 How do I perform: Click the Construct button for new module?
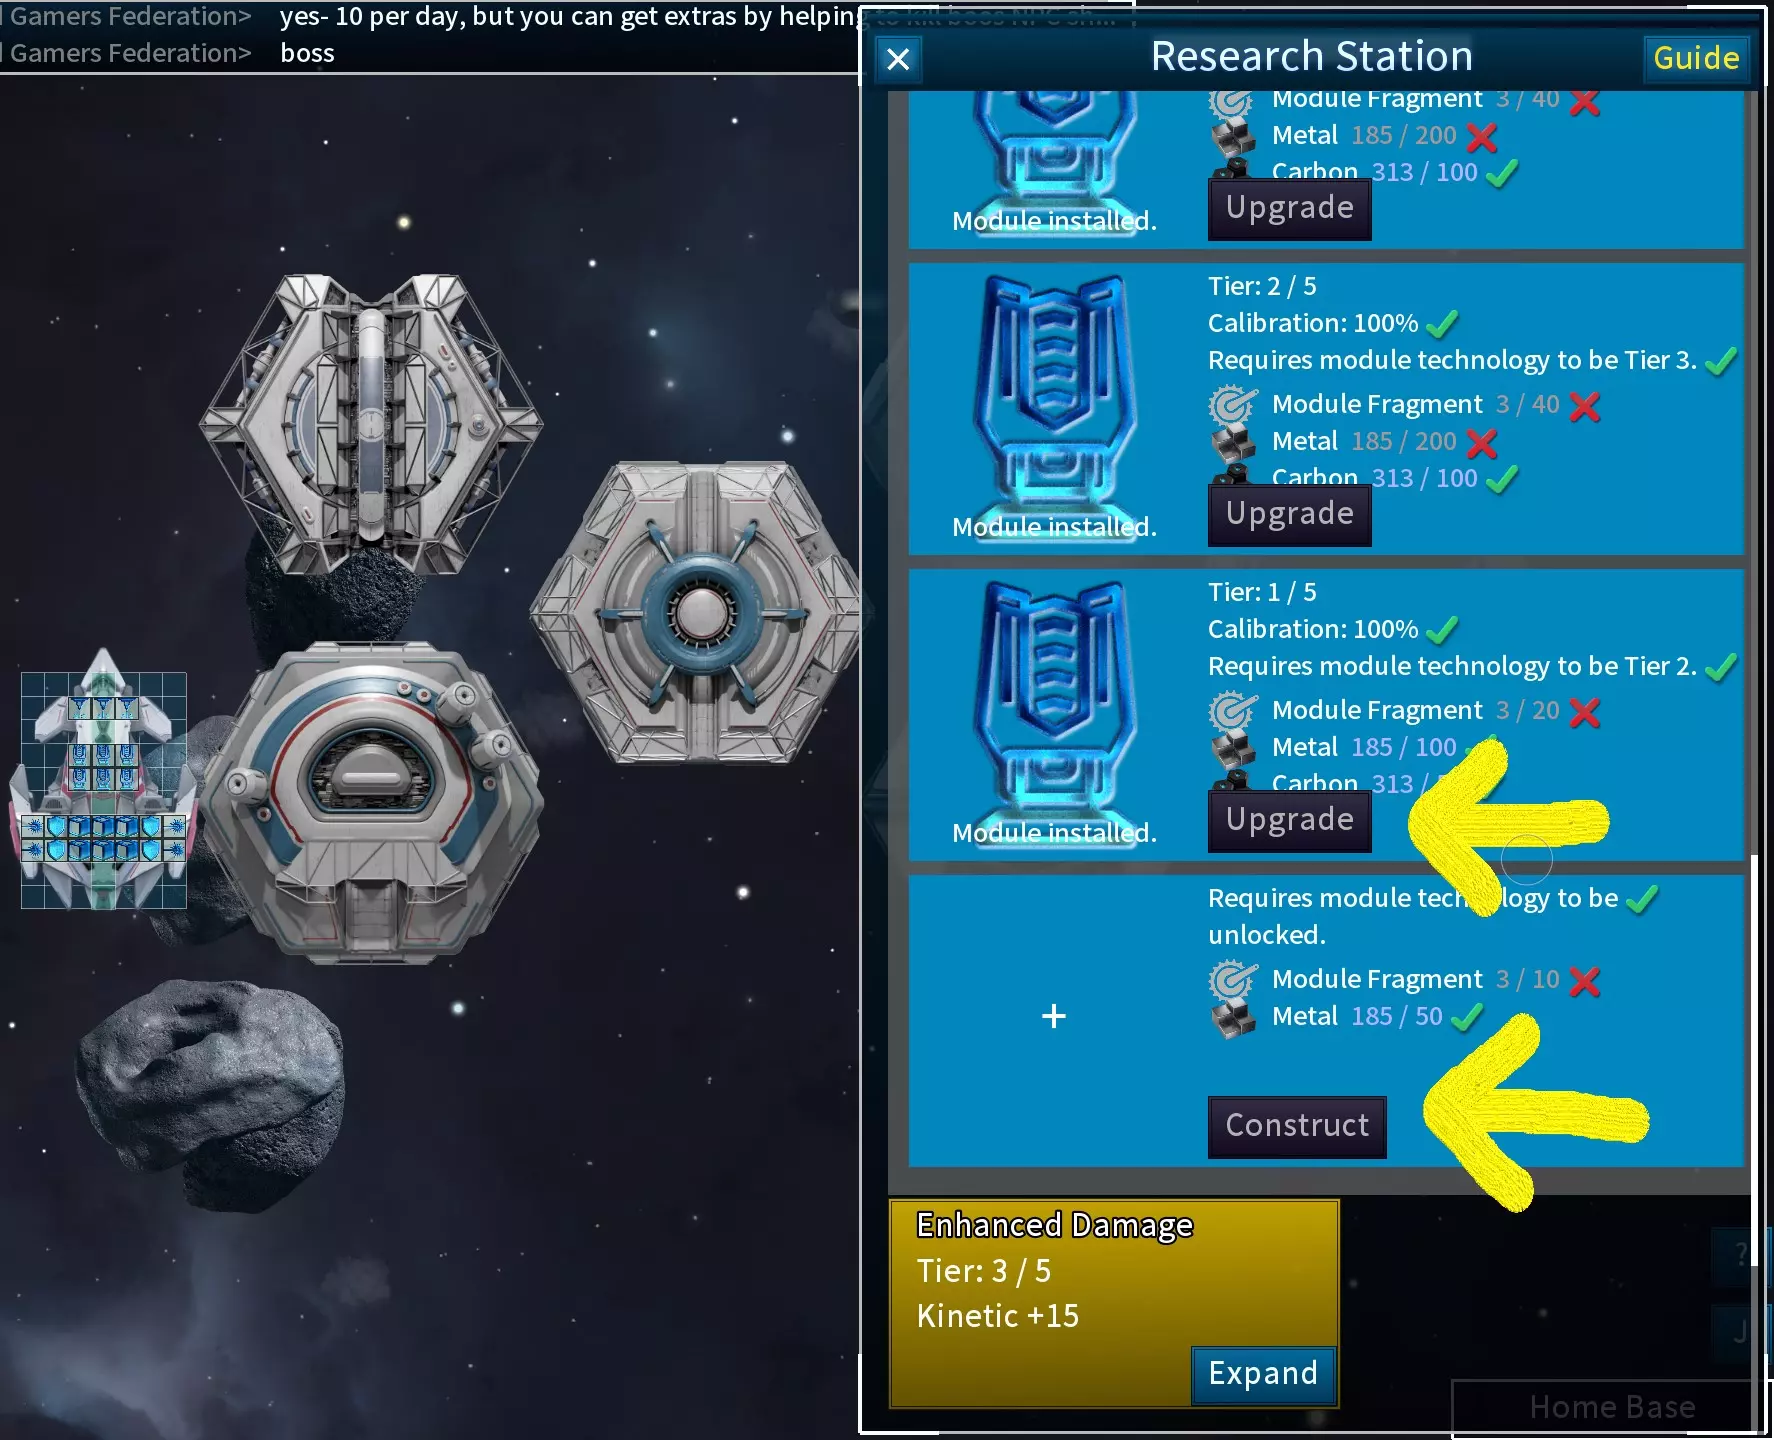coord(1297,1126)
